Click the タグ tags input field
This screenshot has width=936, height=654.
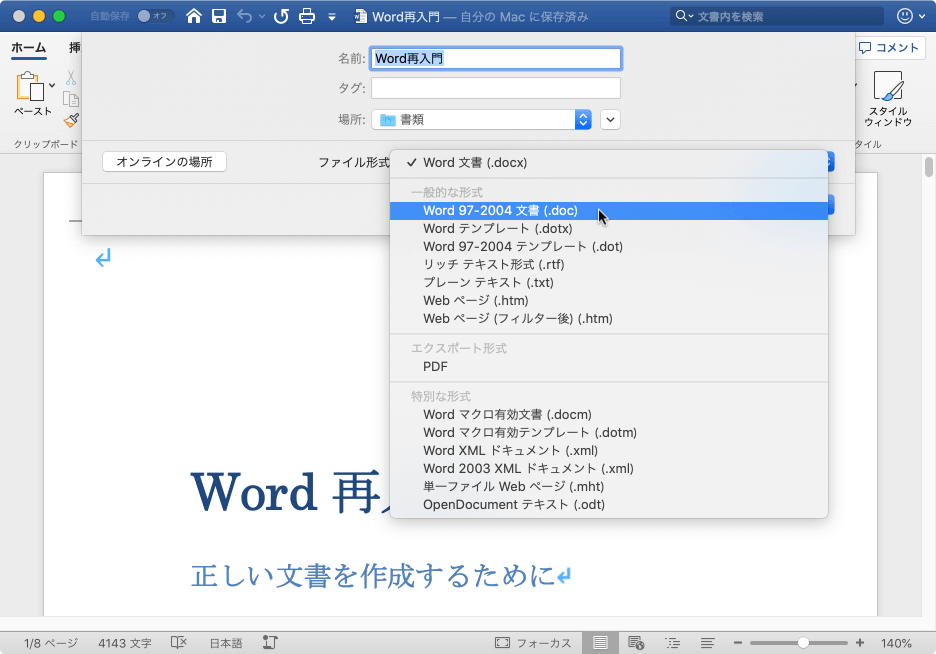(x=495, y=88)
